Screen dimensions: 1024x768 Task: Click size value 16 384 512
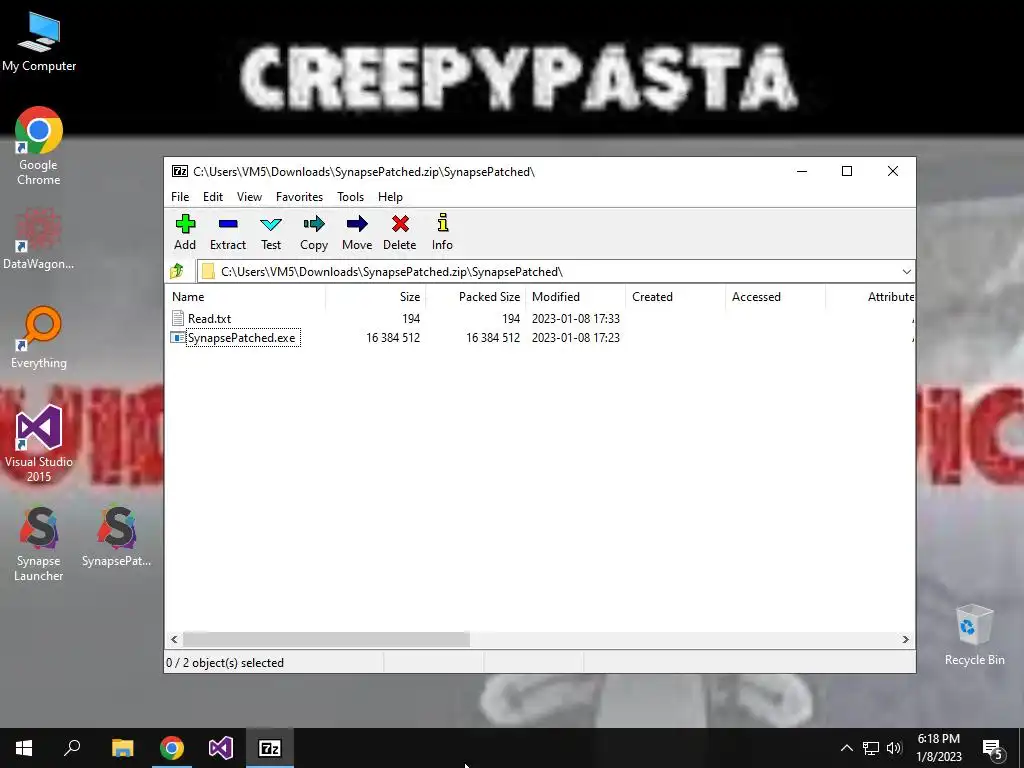click(393, 338)
